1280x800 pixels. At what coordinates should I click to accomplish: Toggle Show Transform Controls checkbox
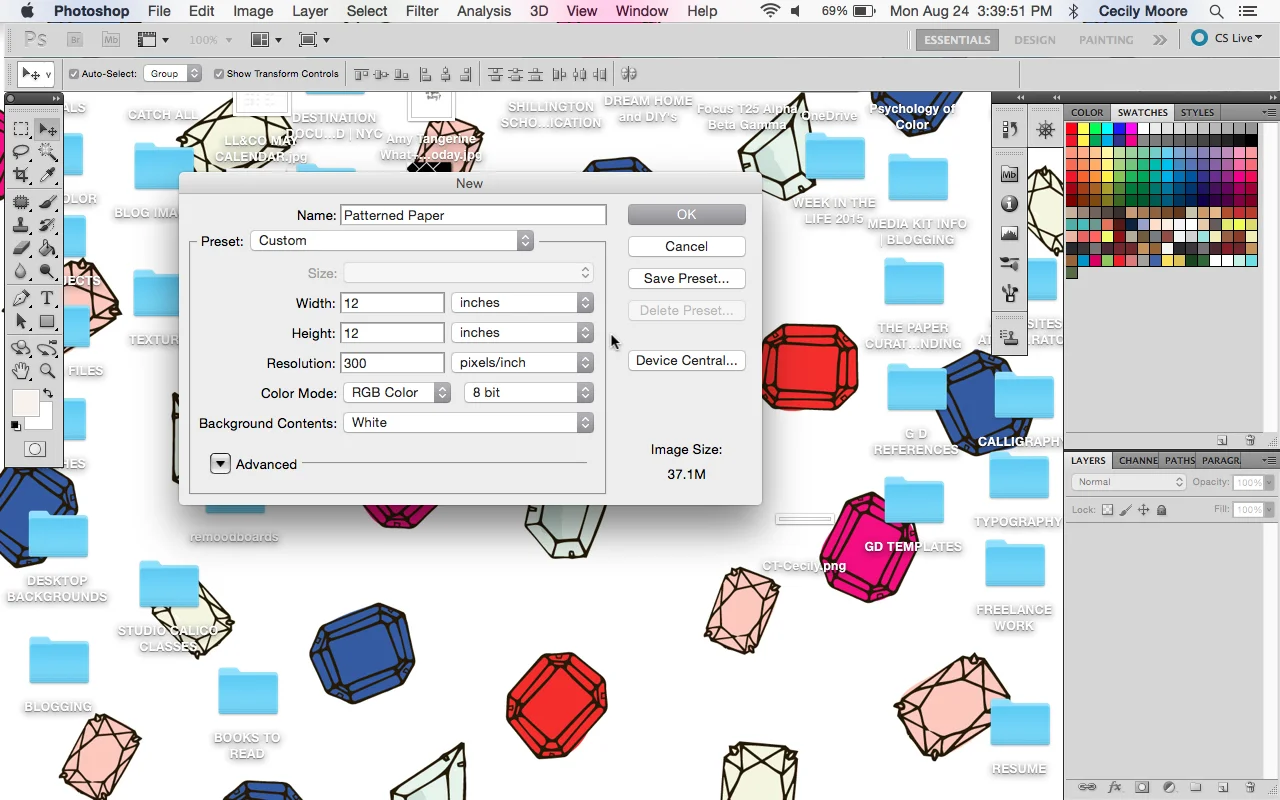pos(219,74)
